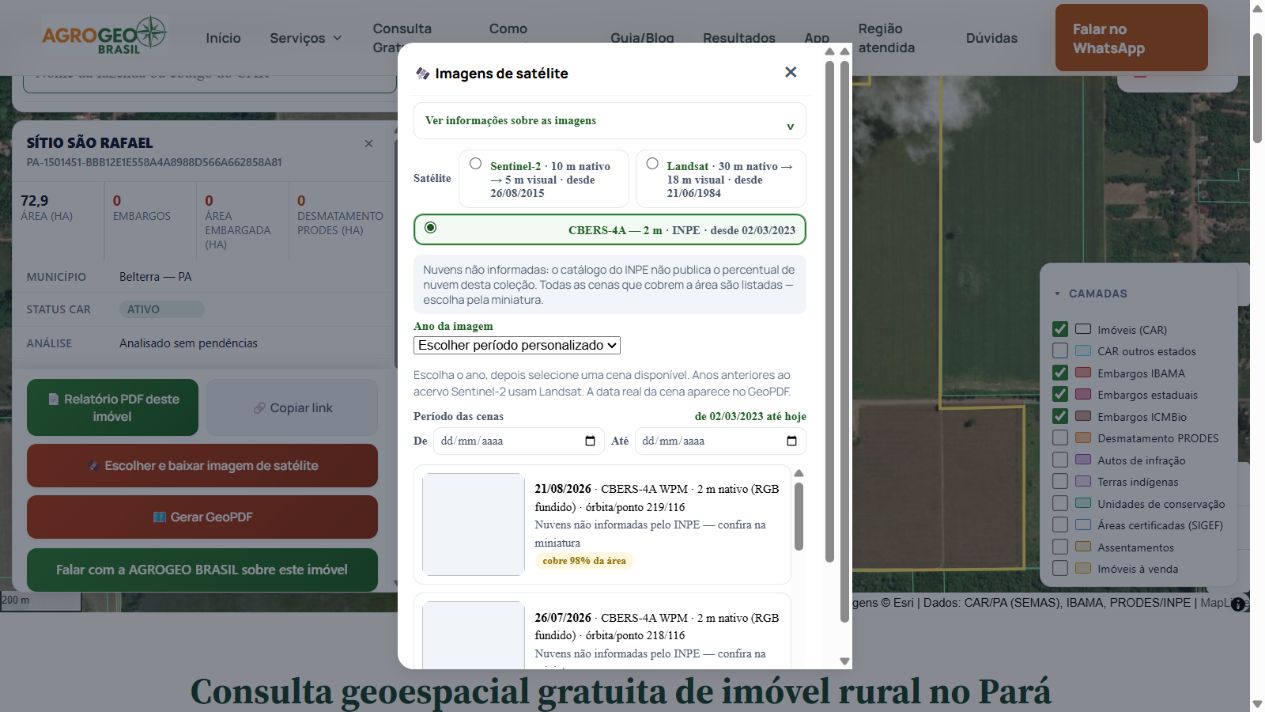
Task: Select CBERS-4A satellite radio option
Action: click(430, 228)
